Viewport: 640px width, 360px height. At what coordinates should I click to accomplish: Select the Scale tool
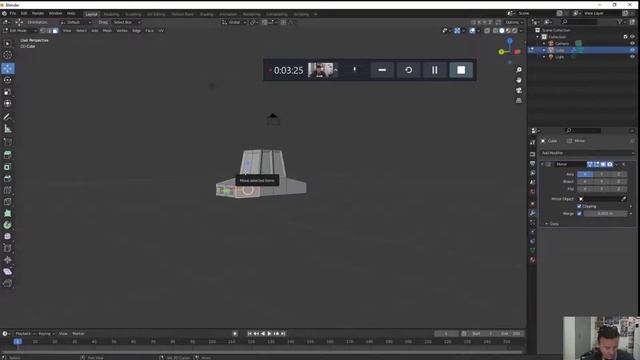point(7,92)
